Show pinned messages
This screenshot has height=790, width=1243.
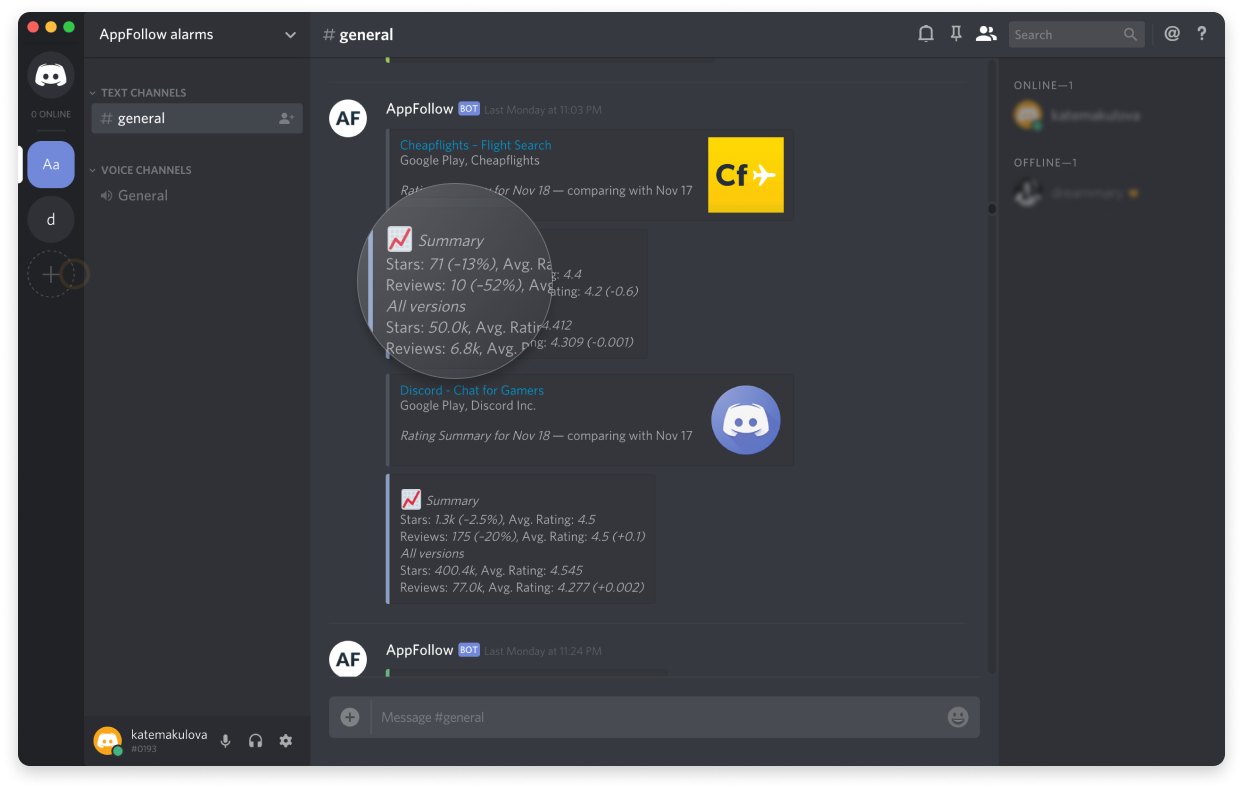click(x=956, y=34)
